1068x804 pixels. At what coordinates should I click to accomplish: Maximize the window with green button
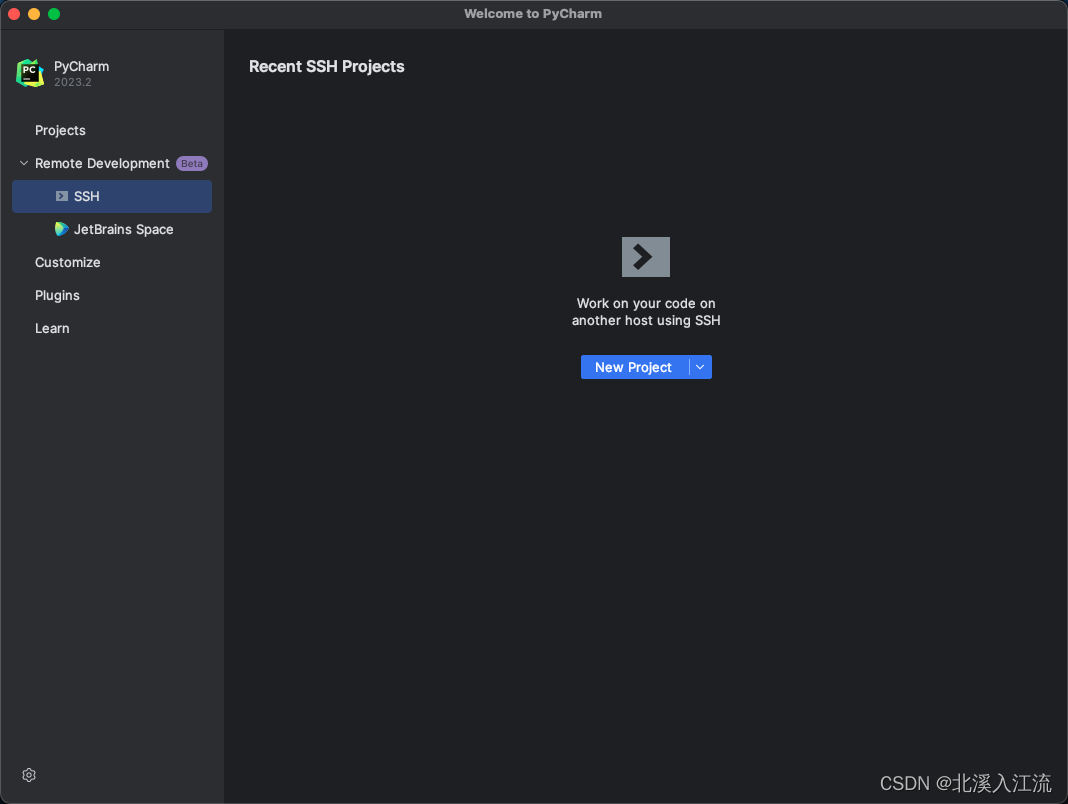click(54, 14)
